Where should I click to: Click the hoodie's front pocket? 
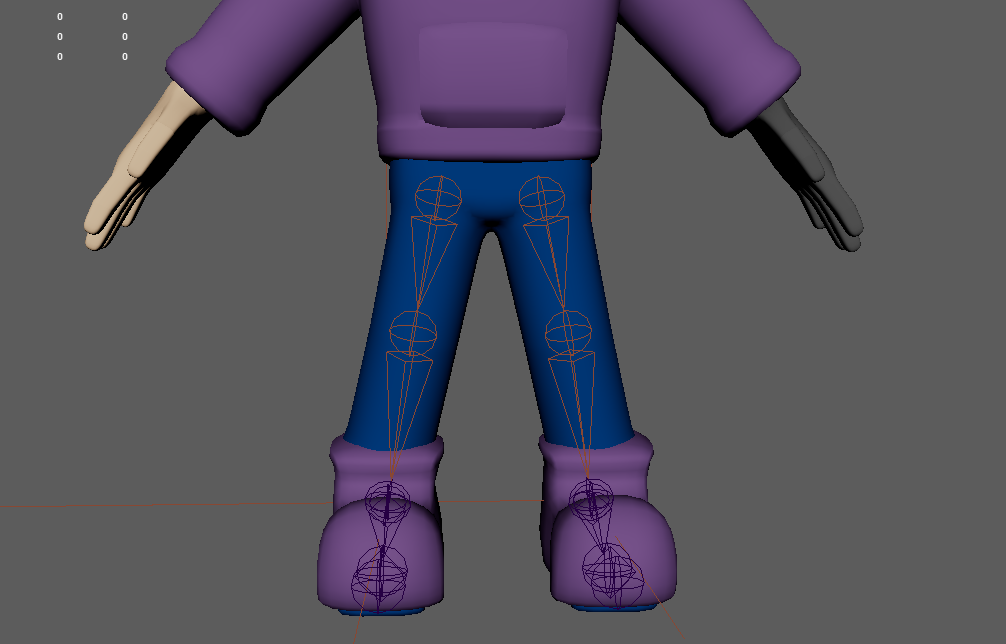[x=493, y=75]
